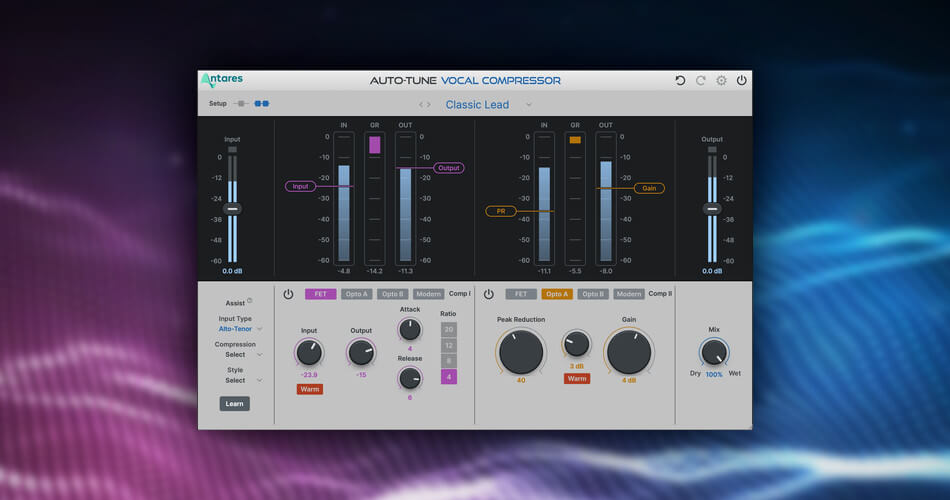
Task: Click the Comp I Output knob
Action: (x=361, y=352)
